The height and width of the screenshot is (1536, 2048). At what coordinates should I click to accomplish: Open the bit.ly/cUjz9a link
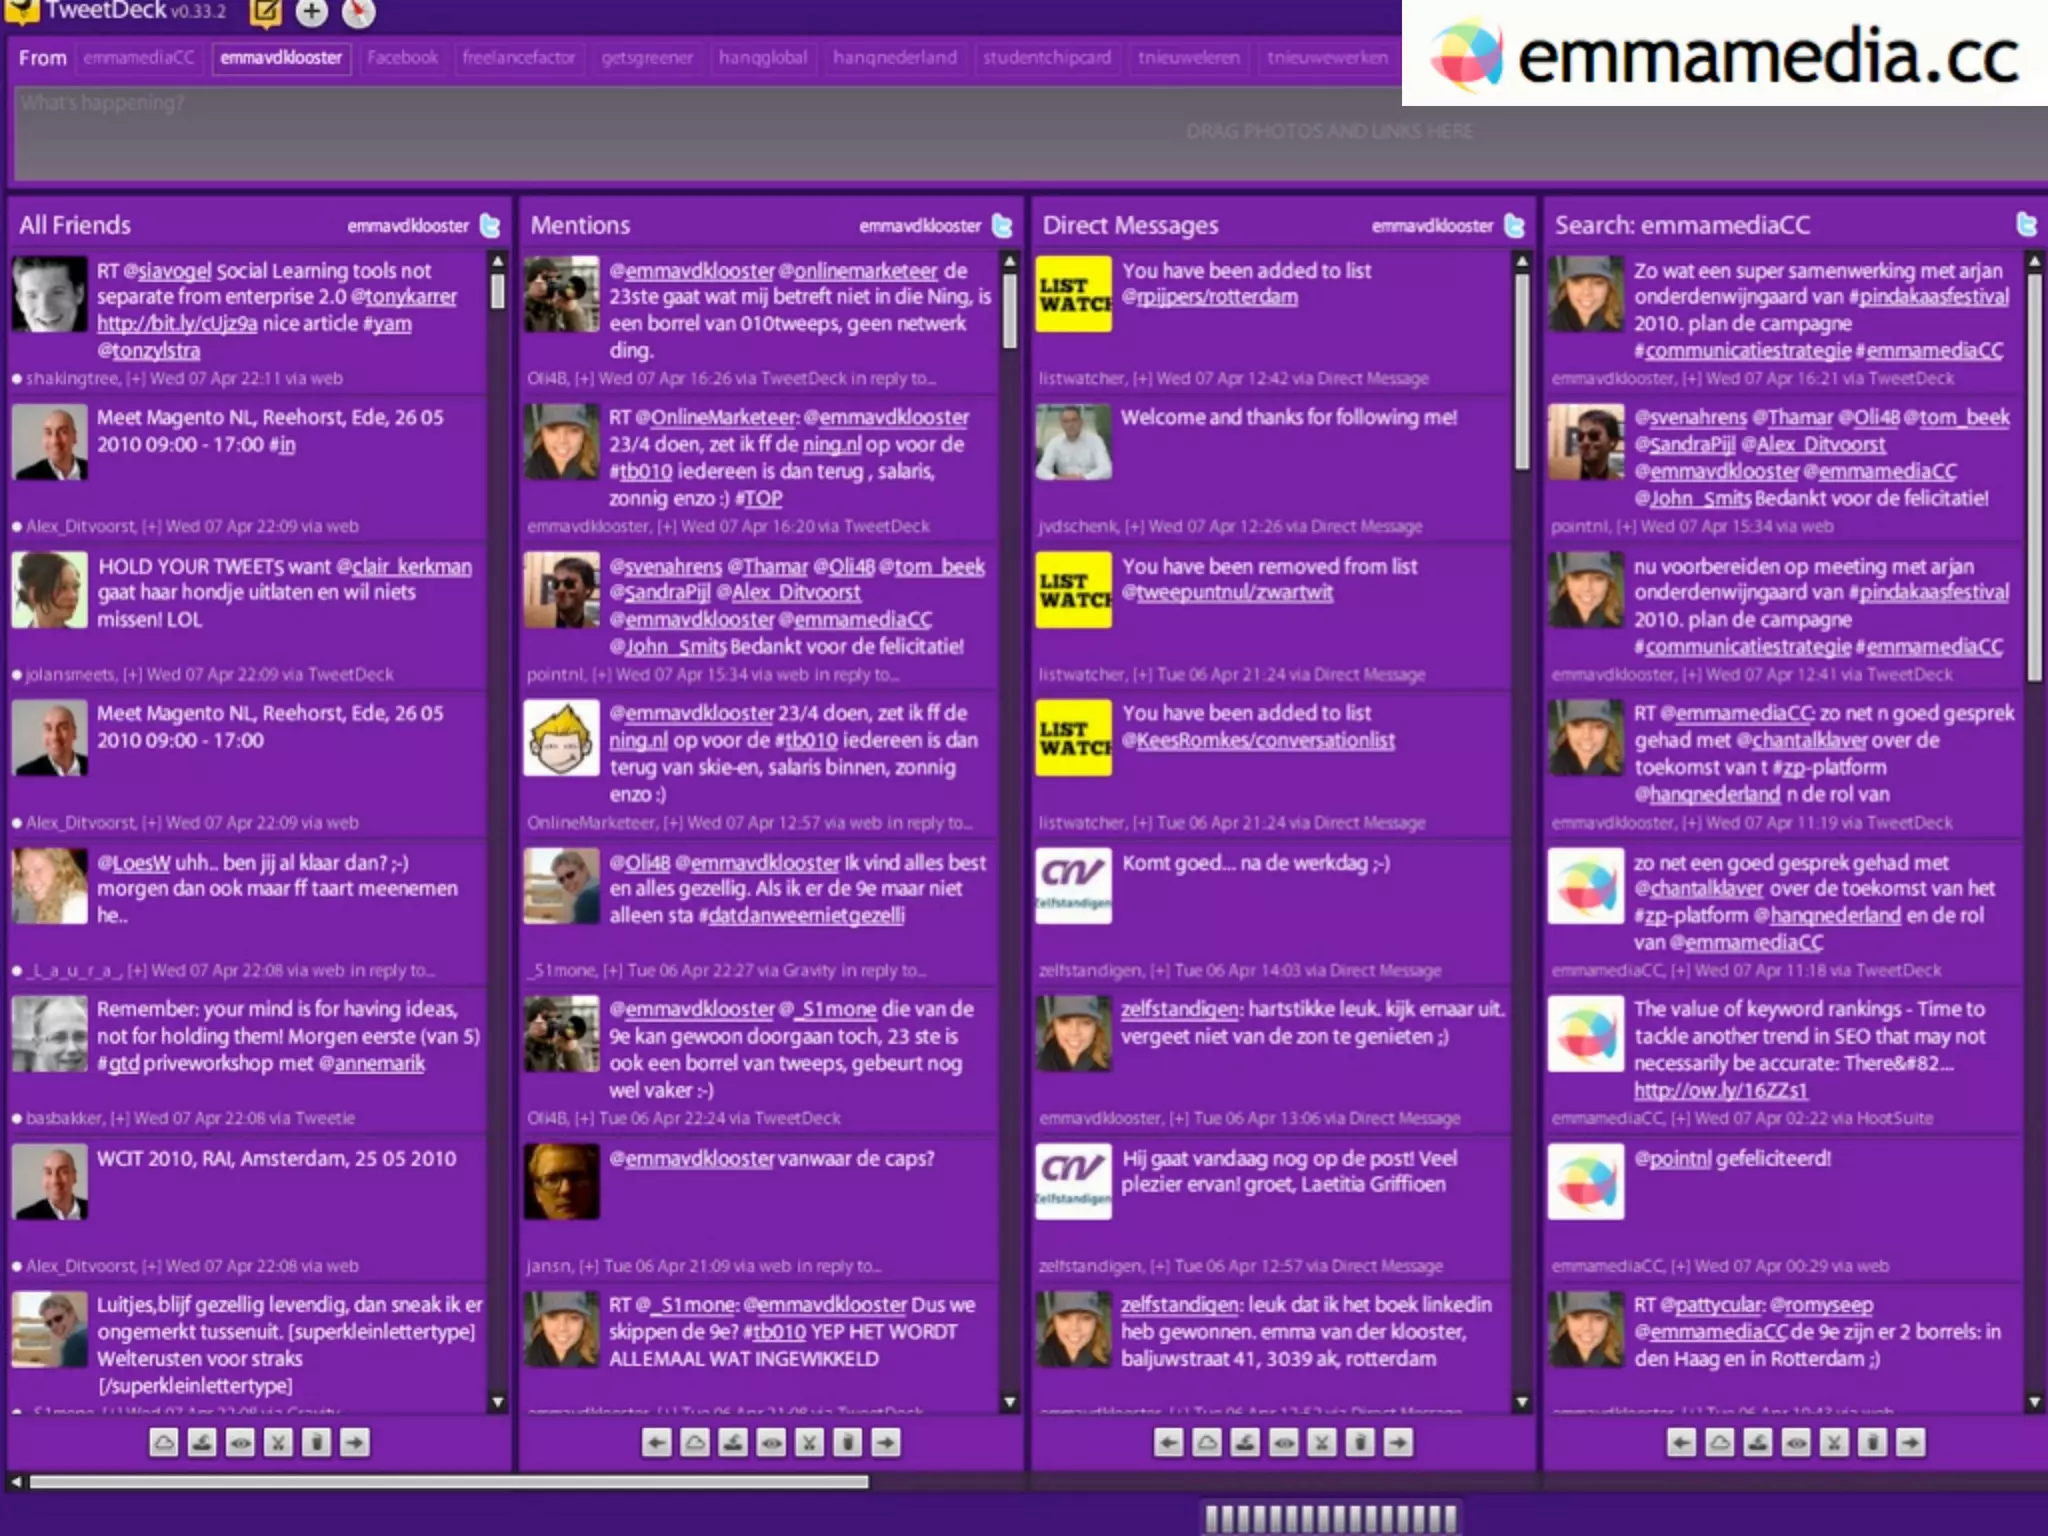click(177, 324)
